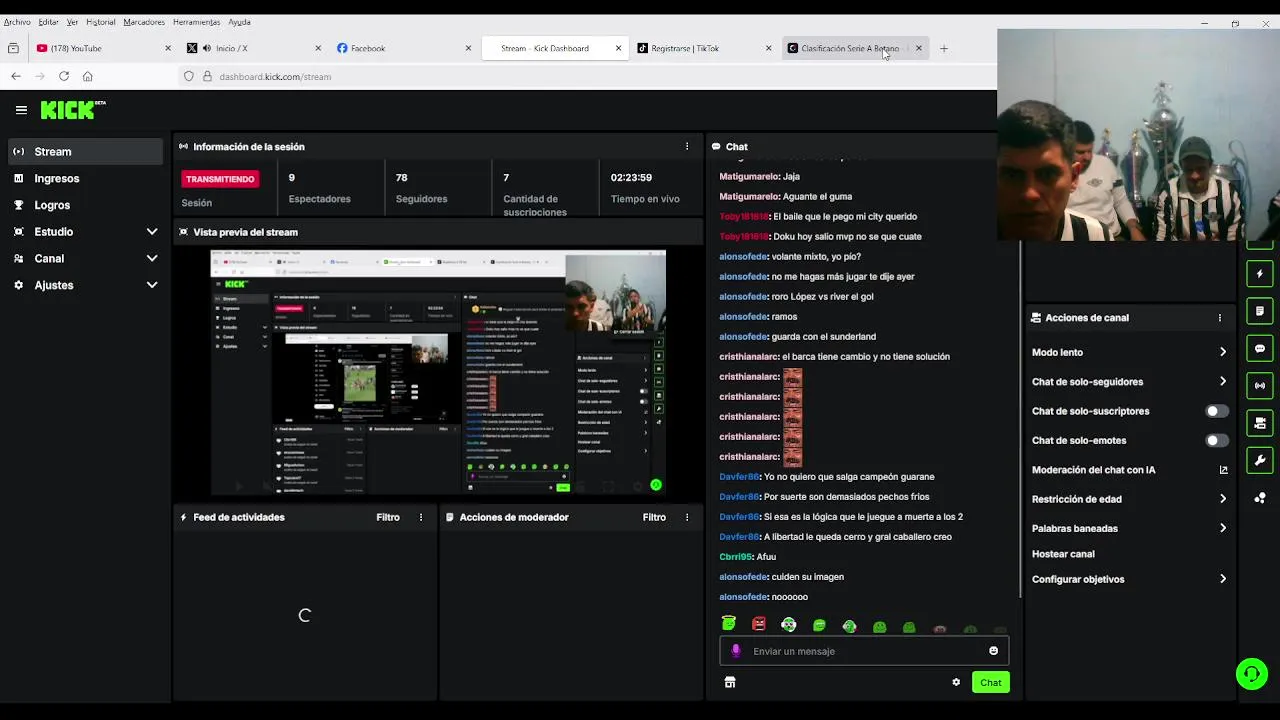Image resolution: width=1280 pixels, height=720 pixels.
Task: Switch to the Registrarse TikTok tab
Action: tap(705, 48)
